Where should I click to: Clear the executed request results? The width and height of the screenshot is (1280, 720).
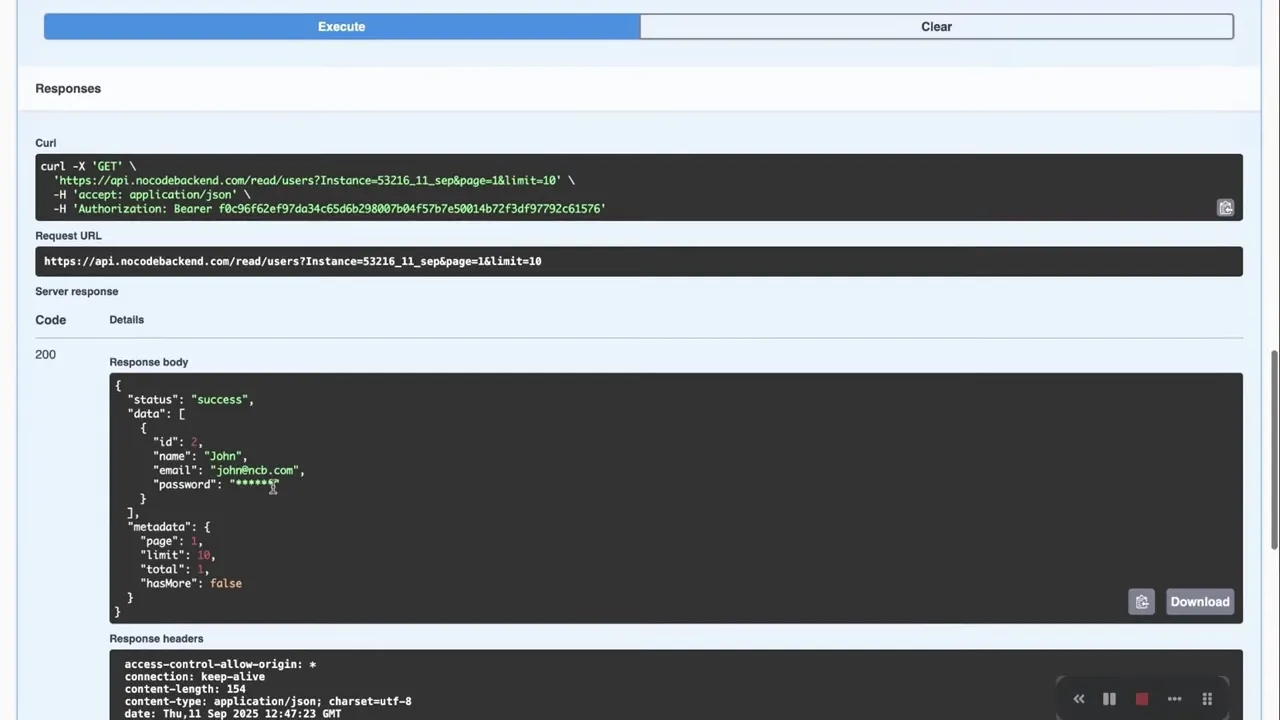(936, 27)
